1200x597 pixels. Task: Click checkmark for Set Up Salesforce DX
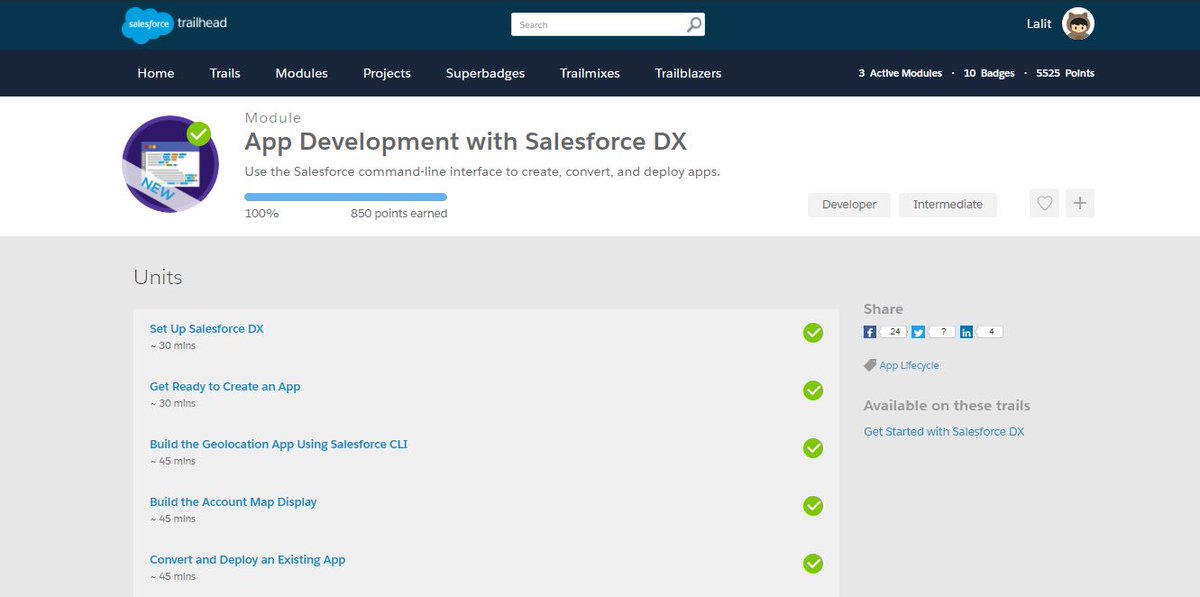pos(813,333)
